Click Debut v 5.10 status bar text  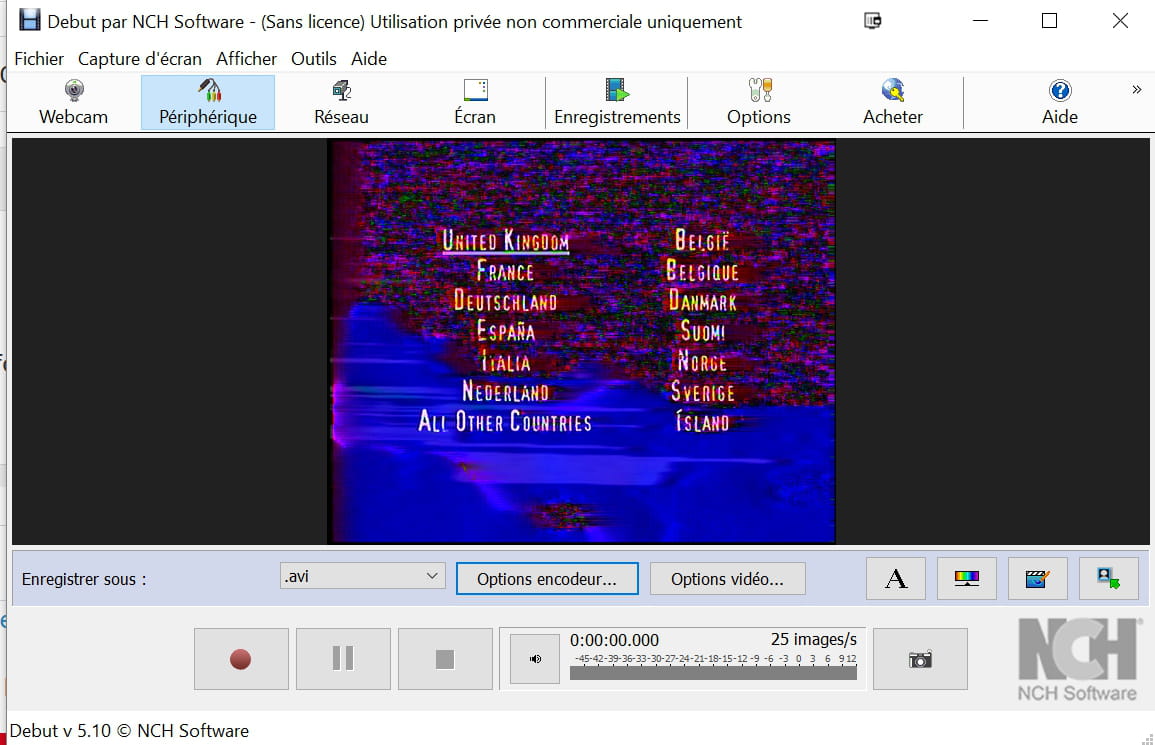[x=129, y=731]
